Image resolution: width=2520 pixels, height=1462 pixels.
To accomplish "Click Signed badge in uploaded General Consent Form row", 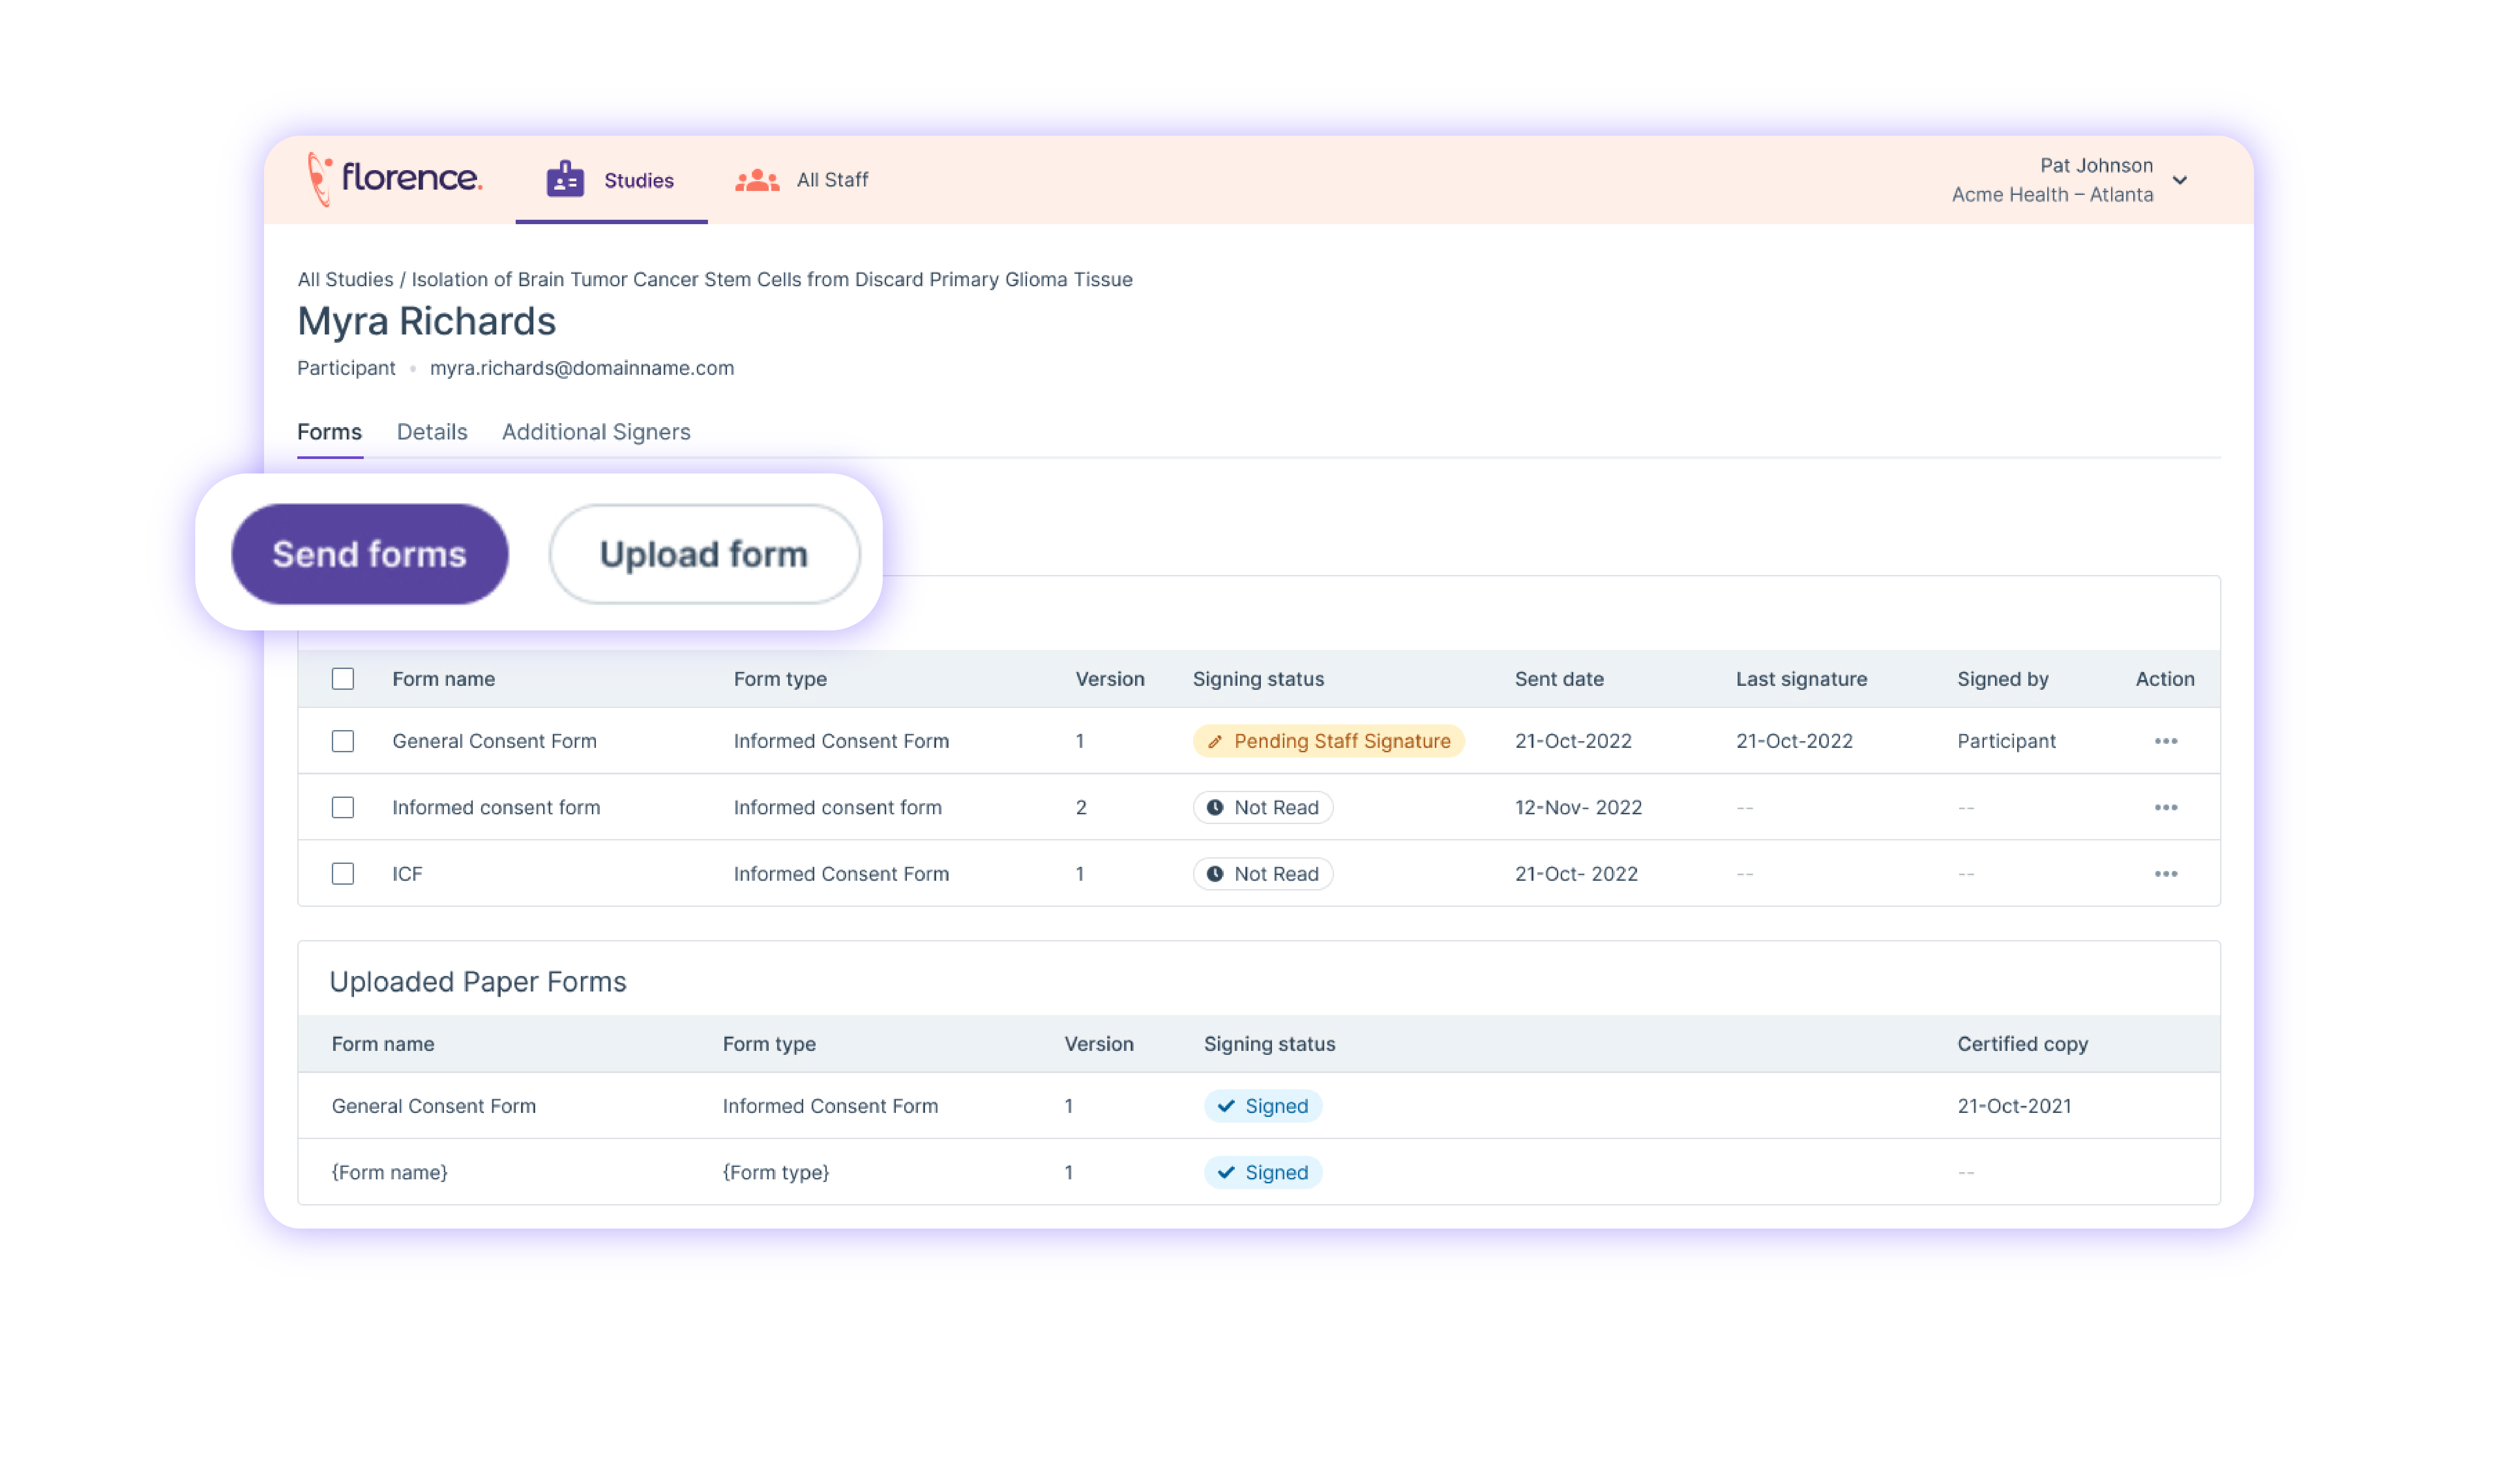I will point(1262,1105).
